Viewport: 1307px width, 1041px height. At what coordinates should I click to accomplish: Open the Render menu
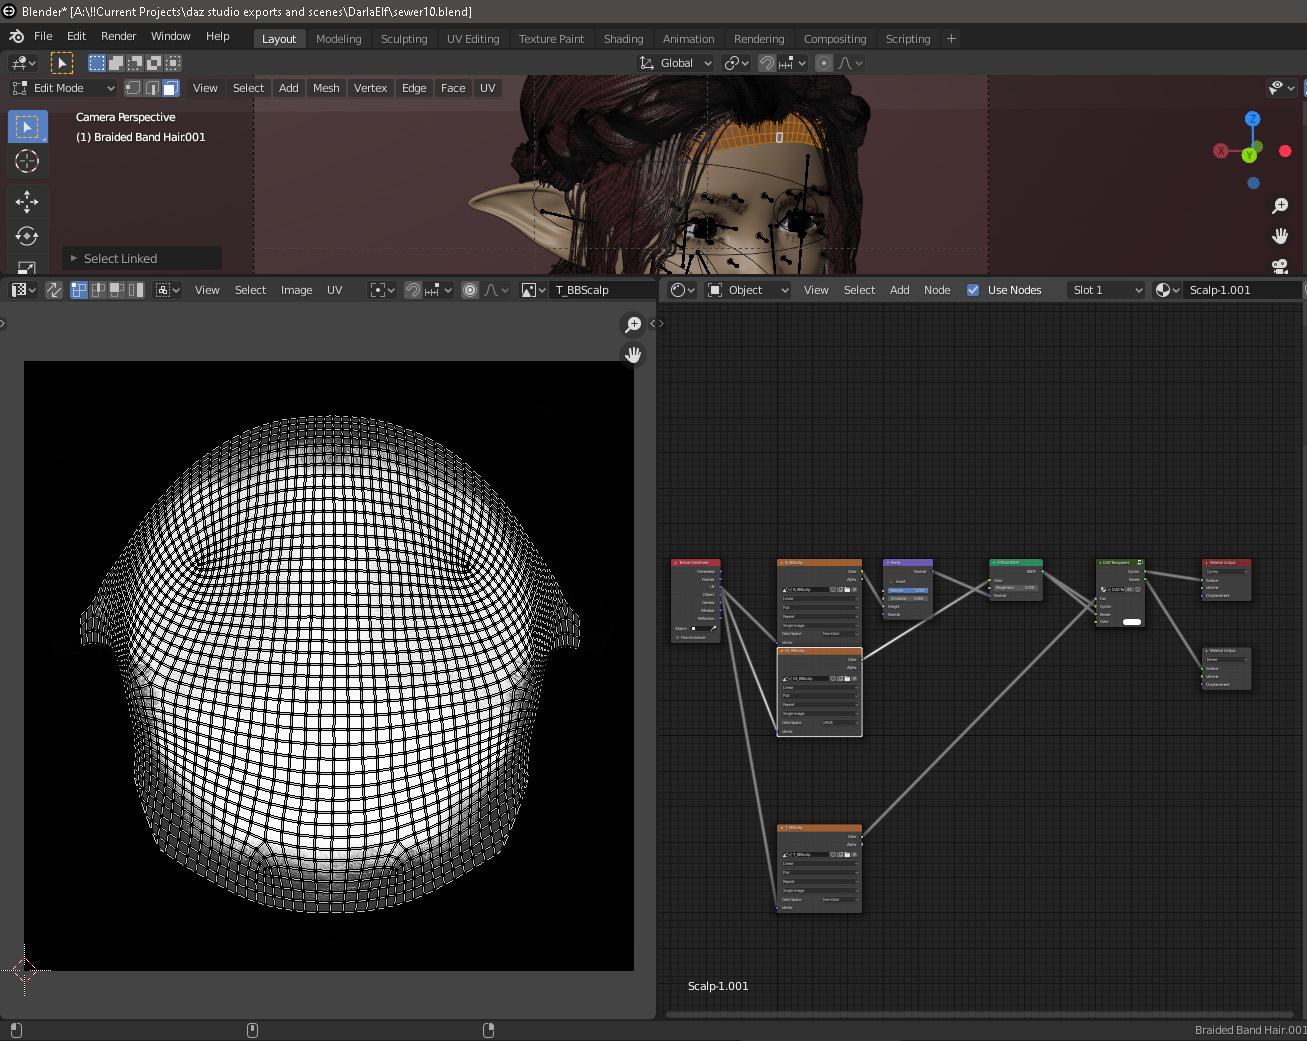(x=118, y=36)
